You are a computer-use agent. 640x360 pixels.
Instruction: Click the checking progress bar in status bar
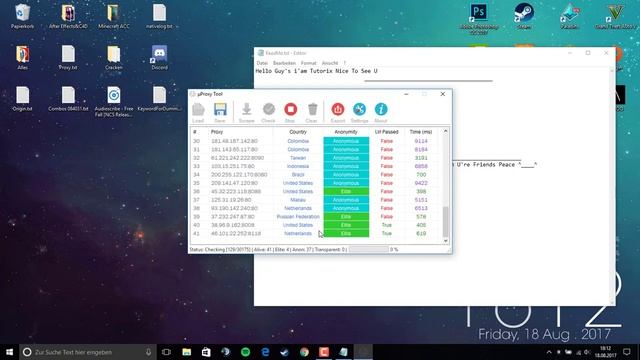pos(369,249)
